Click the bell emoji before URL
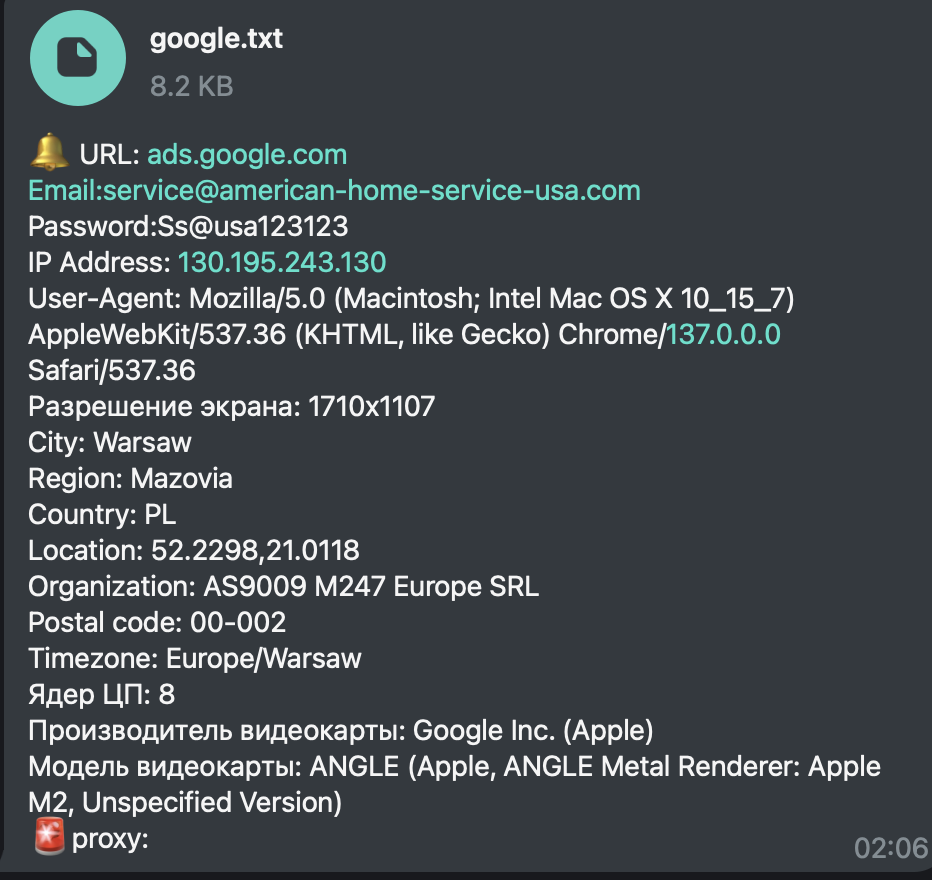Image resolution: width=932 pixels, height=880 pixels. tap(49, 155)
